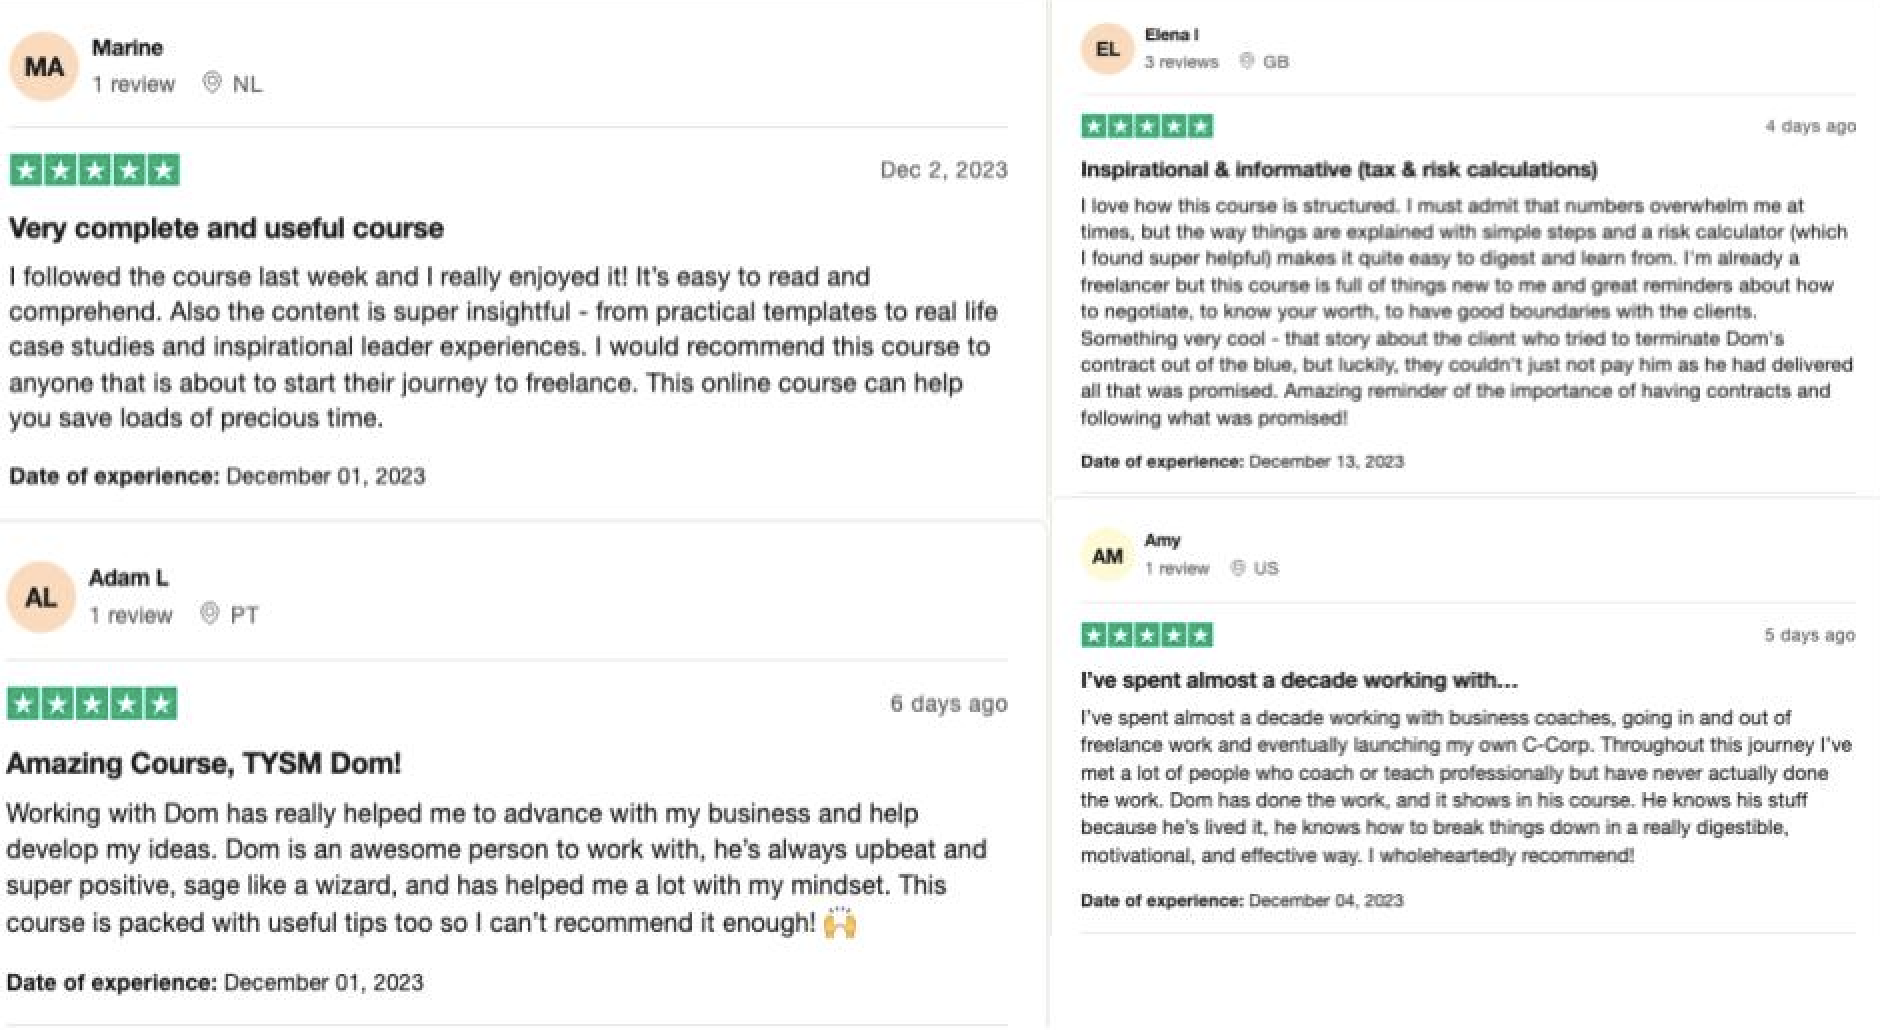Click the location pin next to NL
The image size is (1880, 1030).
pyautogui.click(x=211, y=83)
